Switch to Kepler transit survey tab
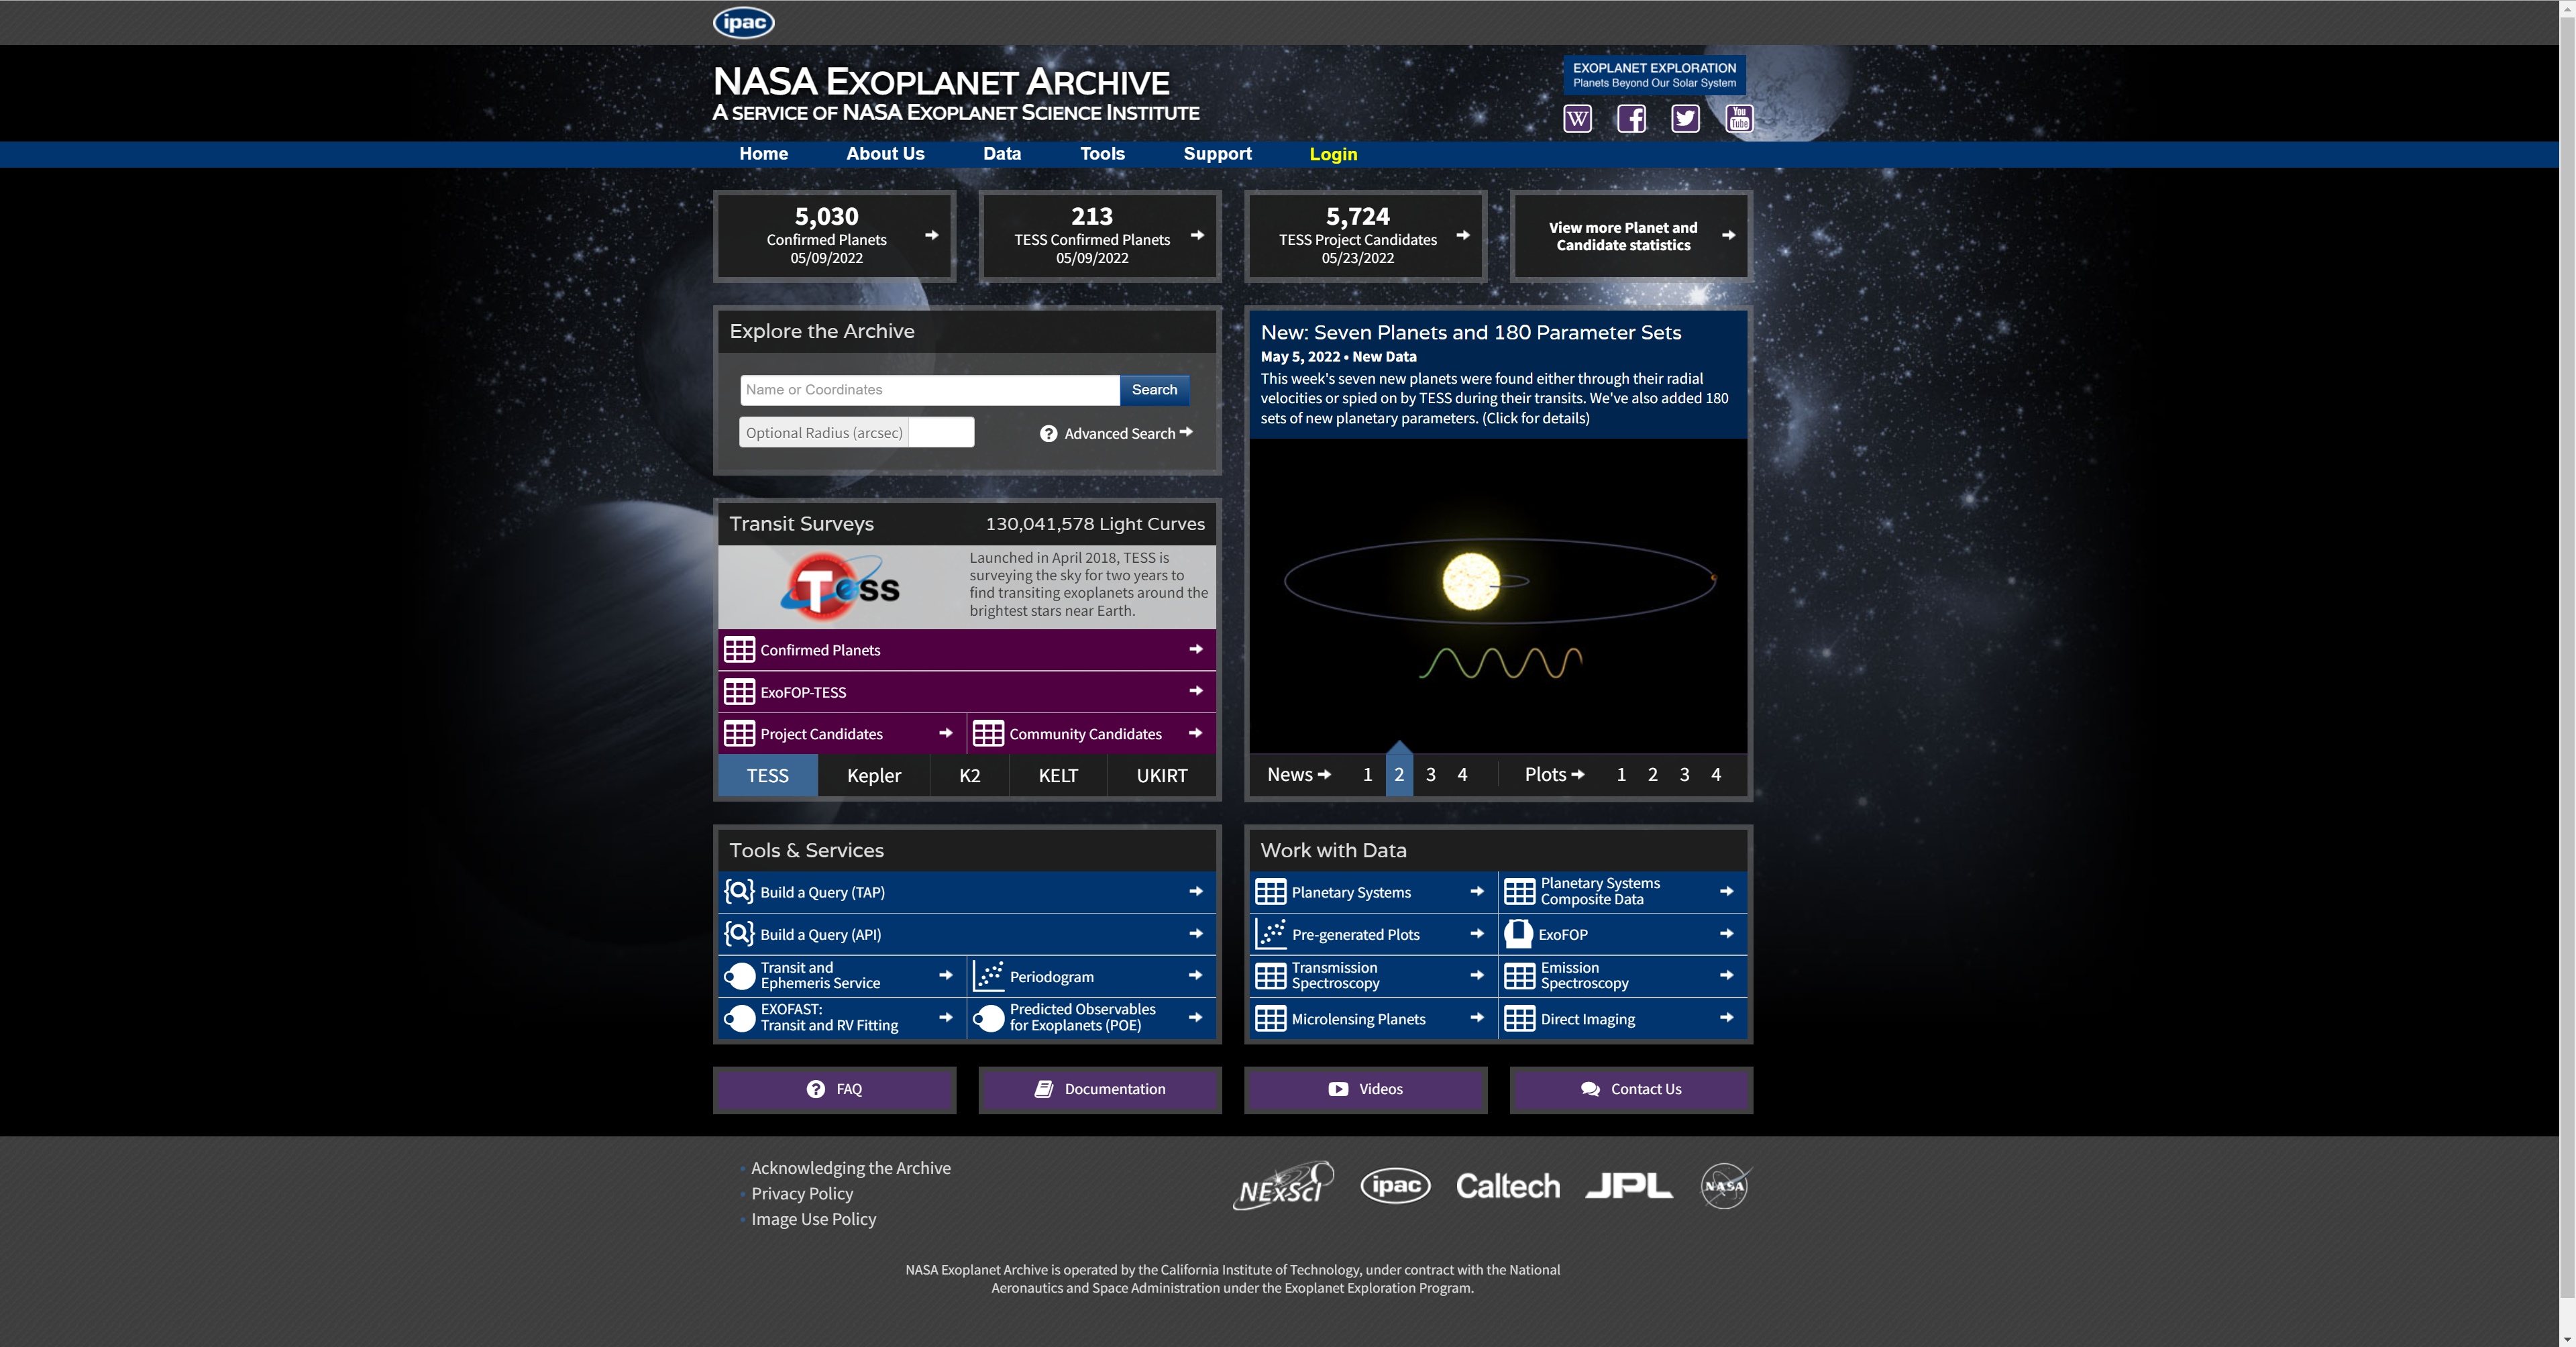 coord(873,775)
